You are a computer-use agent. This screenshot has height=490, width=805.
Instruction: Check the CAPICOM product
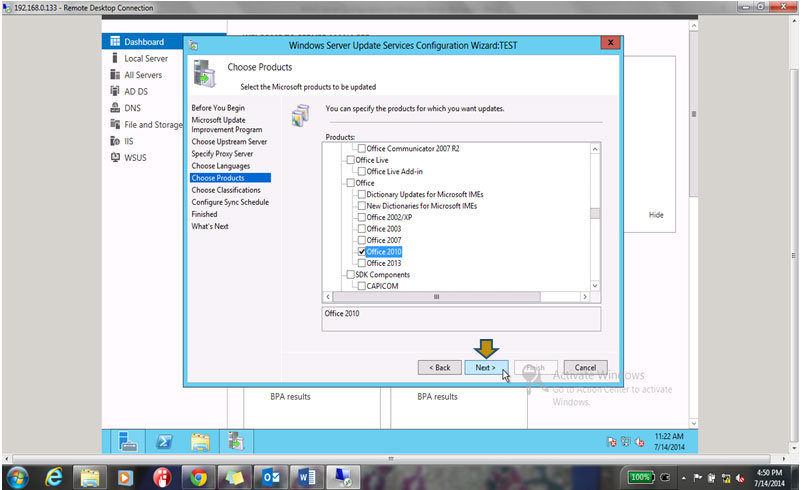[x=361, y=286]
